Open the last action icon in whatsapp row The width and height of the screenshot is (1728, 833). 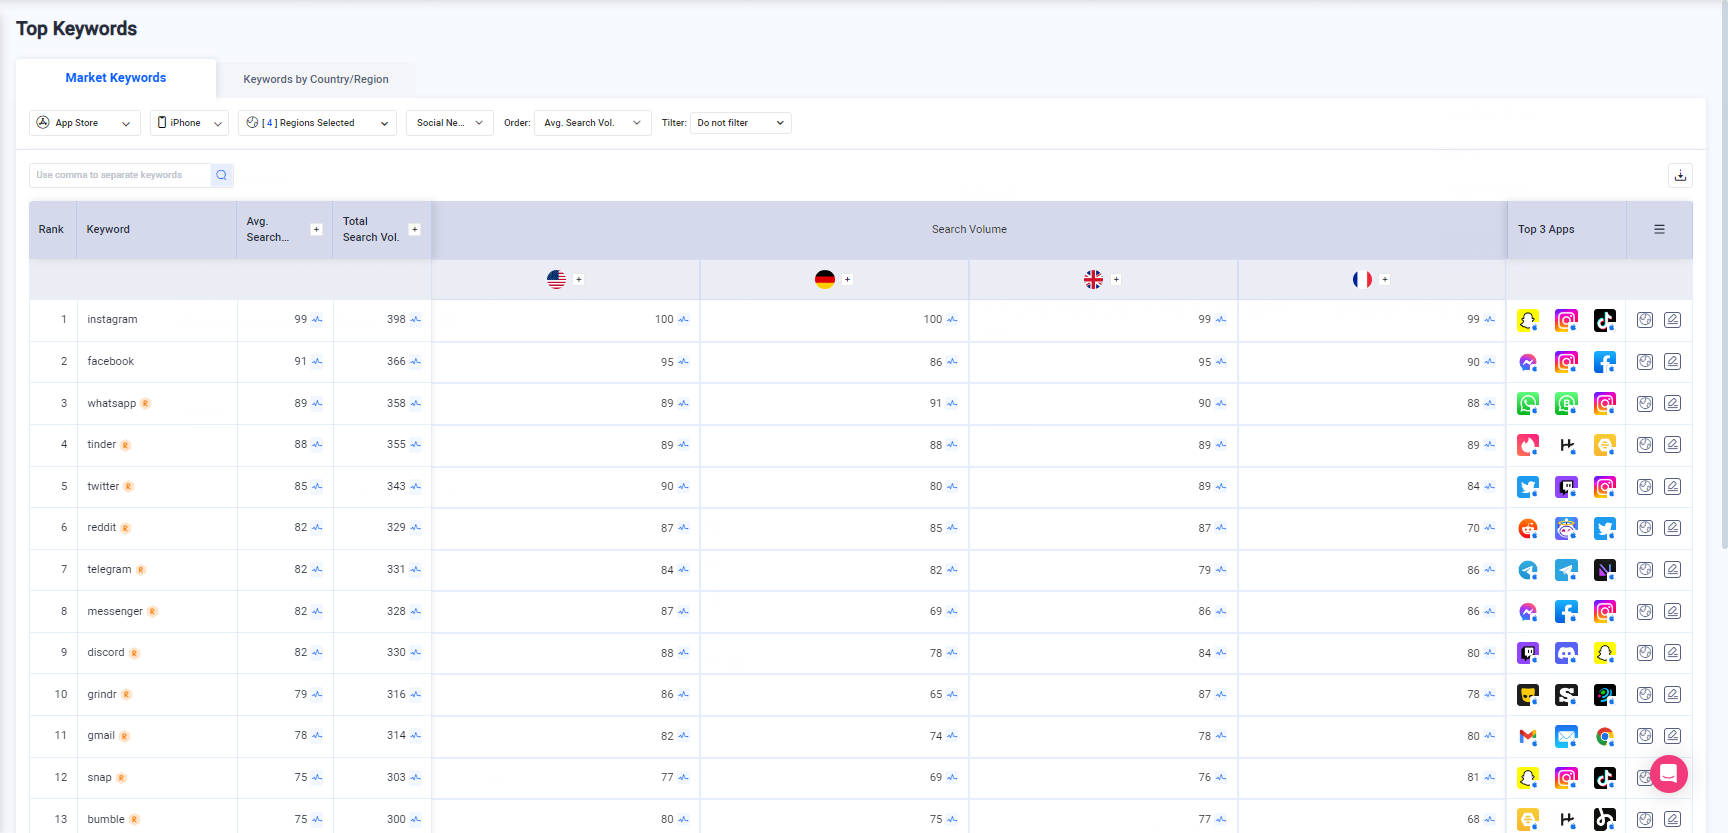[1672, 403]
